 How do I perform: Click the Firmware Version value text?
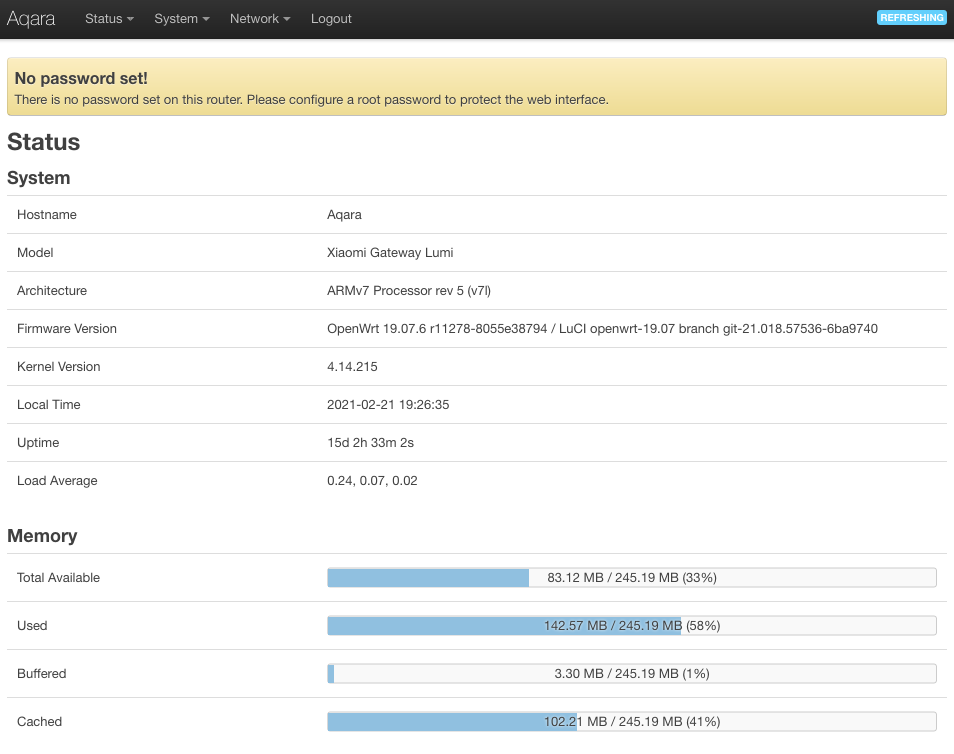point(602,329)
